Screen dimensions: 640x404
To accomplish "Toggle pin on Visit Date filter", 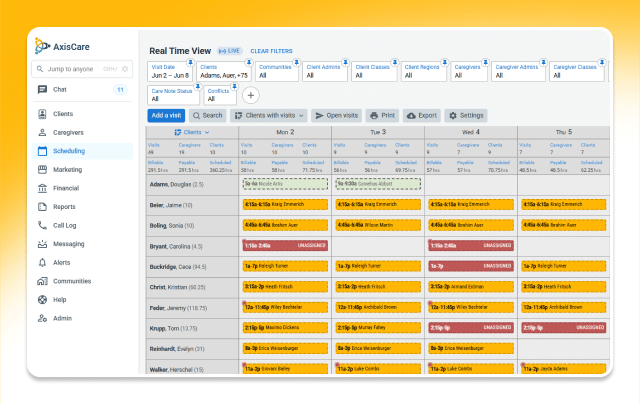I will [190, 62].
